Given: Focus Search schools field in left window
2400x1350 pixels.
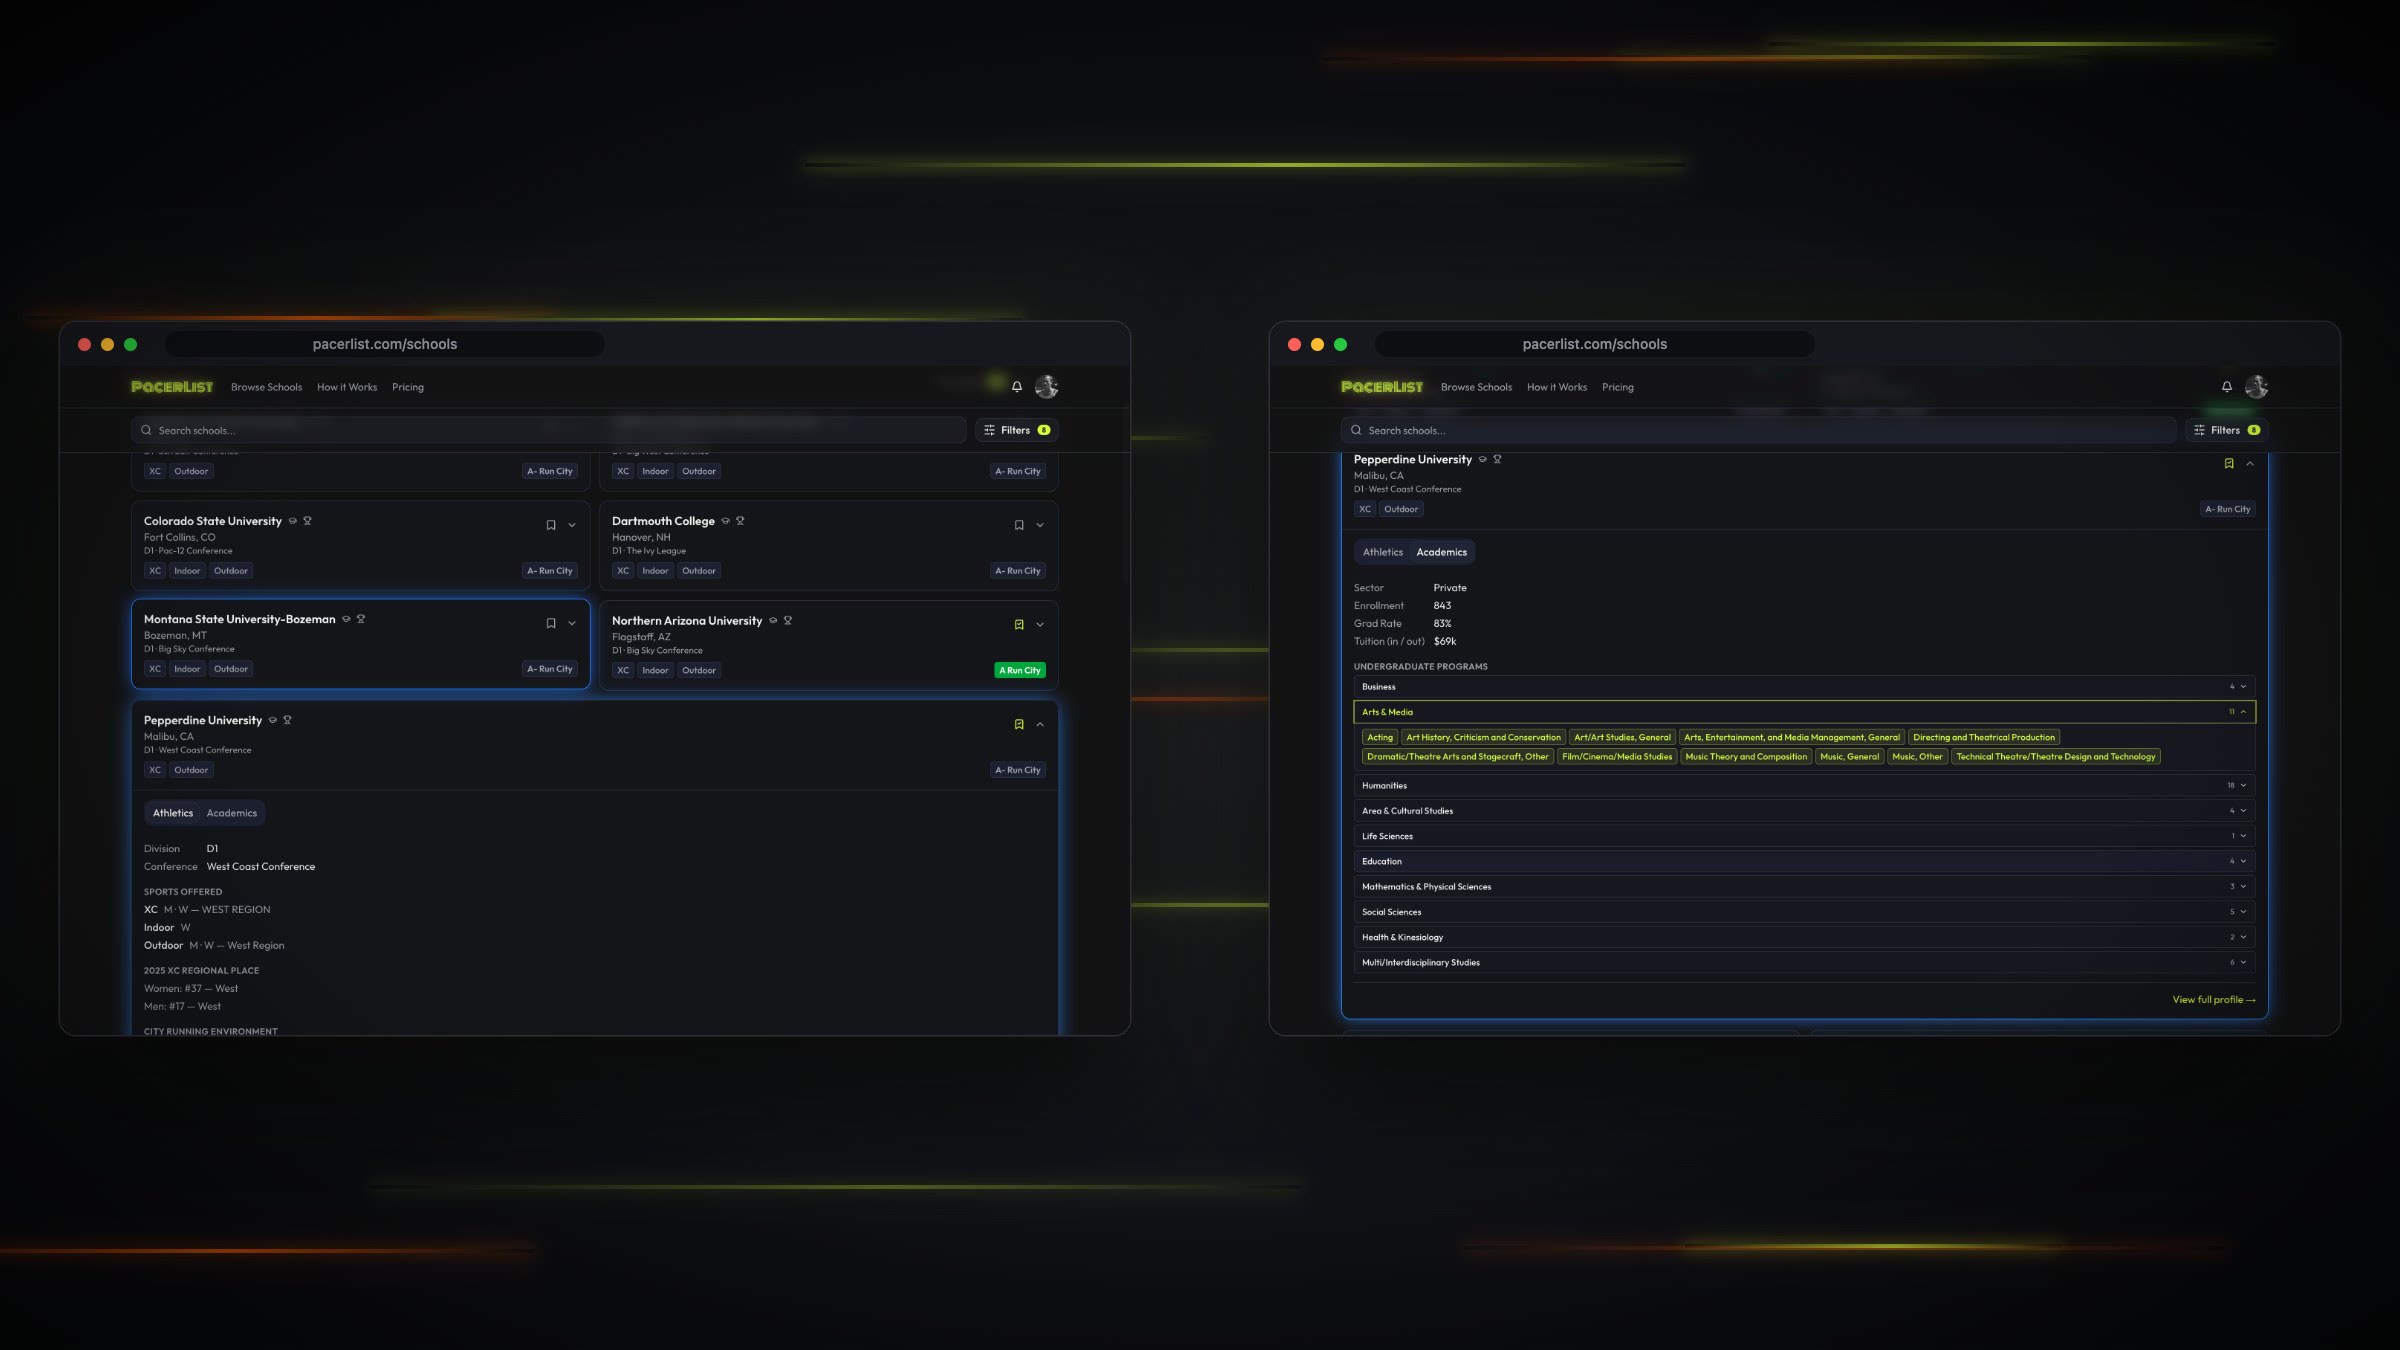Looking at the screenshot, I should click(549, 430).
